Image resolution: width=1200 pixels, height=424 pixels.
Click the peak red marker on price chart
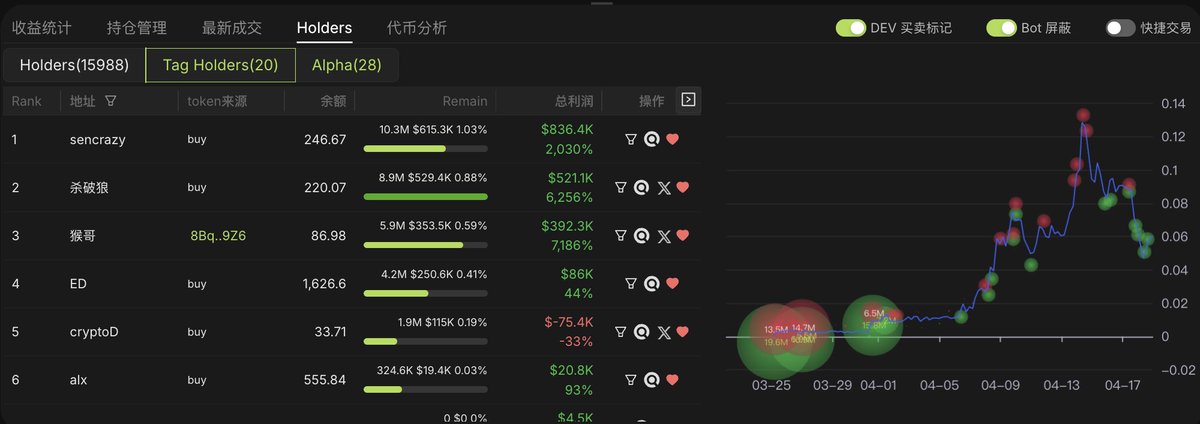pyautogui.click(x=1083, y=117)
